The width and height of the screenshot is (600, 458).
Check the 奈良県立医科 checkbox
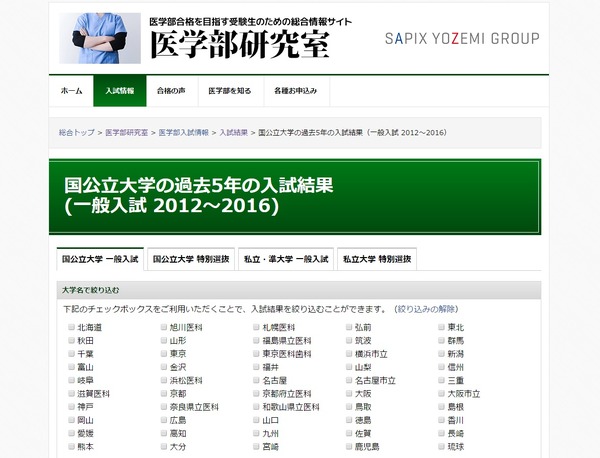[x=164, y=407]
